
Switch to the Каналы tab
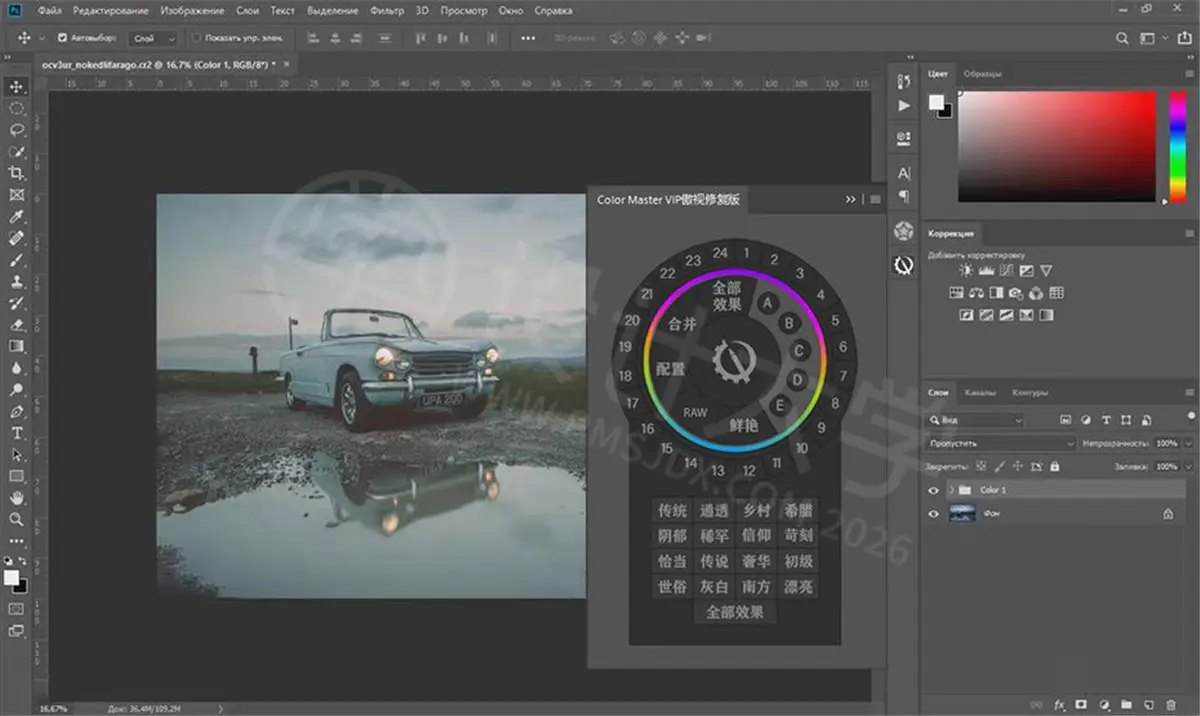click(x=980, y=393)
